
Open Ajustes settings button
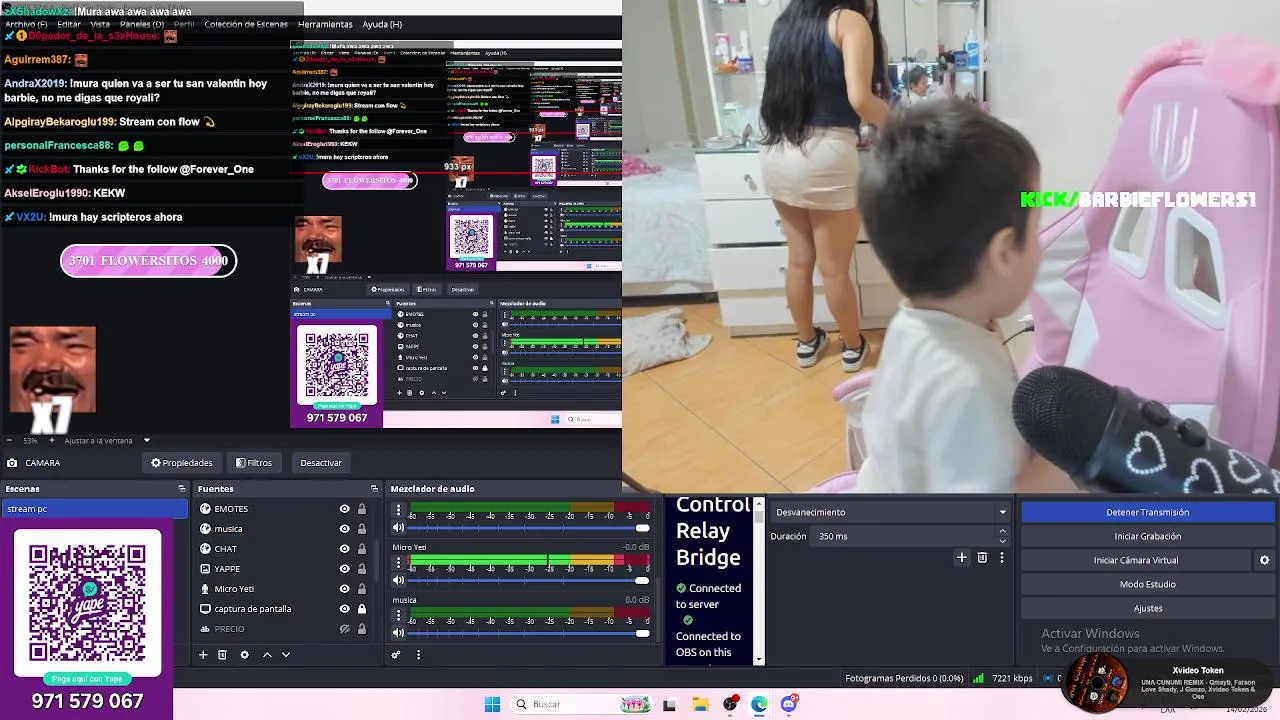tap(1147, 608)
